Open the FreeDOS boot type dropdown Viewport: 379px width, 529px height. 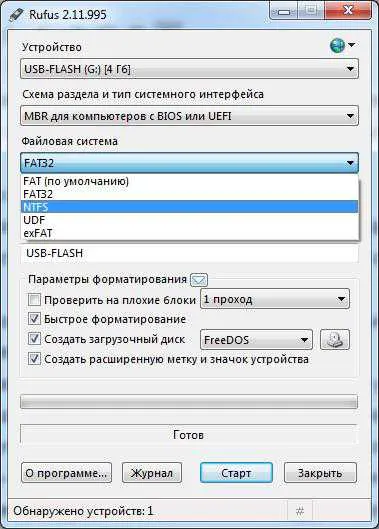256,340
